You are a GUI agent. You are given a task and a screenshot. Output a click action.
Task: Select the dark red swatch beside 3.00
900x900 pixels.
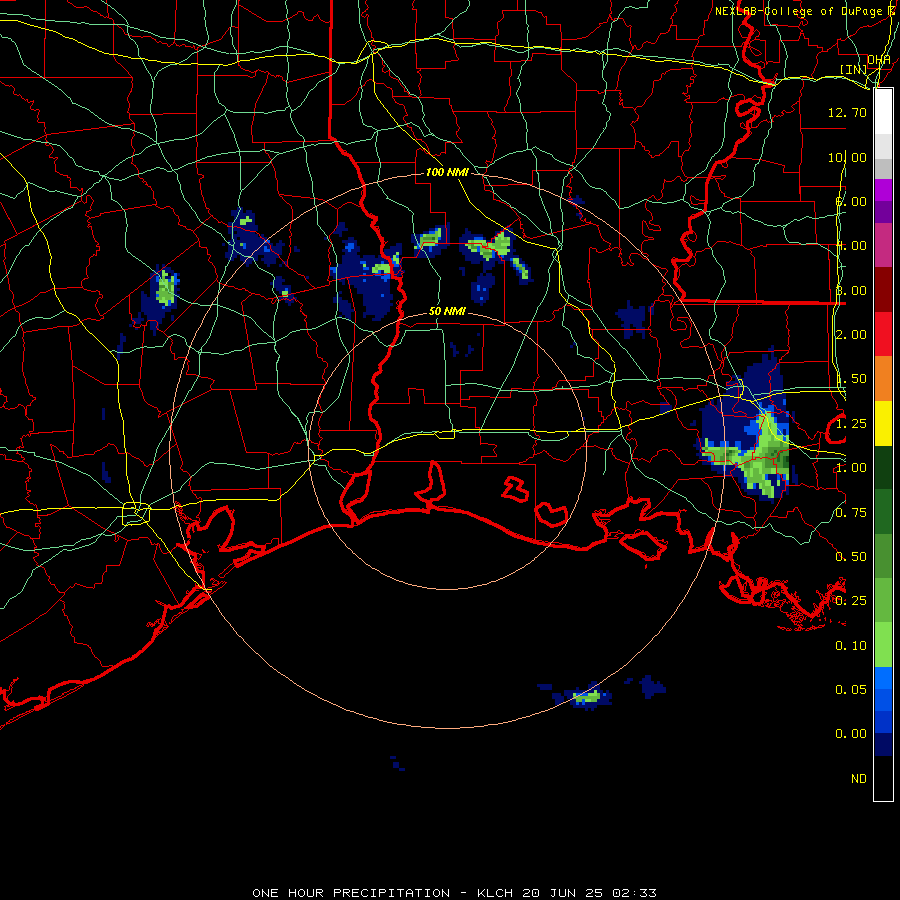pyautogui.click(x=883, y=290)
